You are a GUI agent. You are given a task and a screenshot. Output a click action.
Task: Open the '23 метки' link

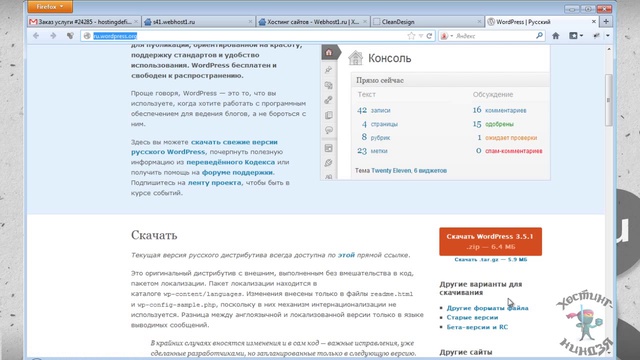pos(372,151)
